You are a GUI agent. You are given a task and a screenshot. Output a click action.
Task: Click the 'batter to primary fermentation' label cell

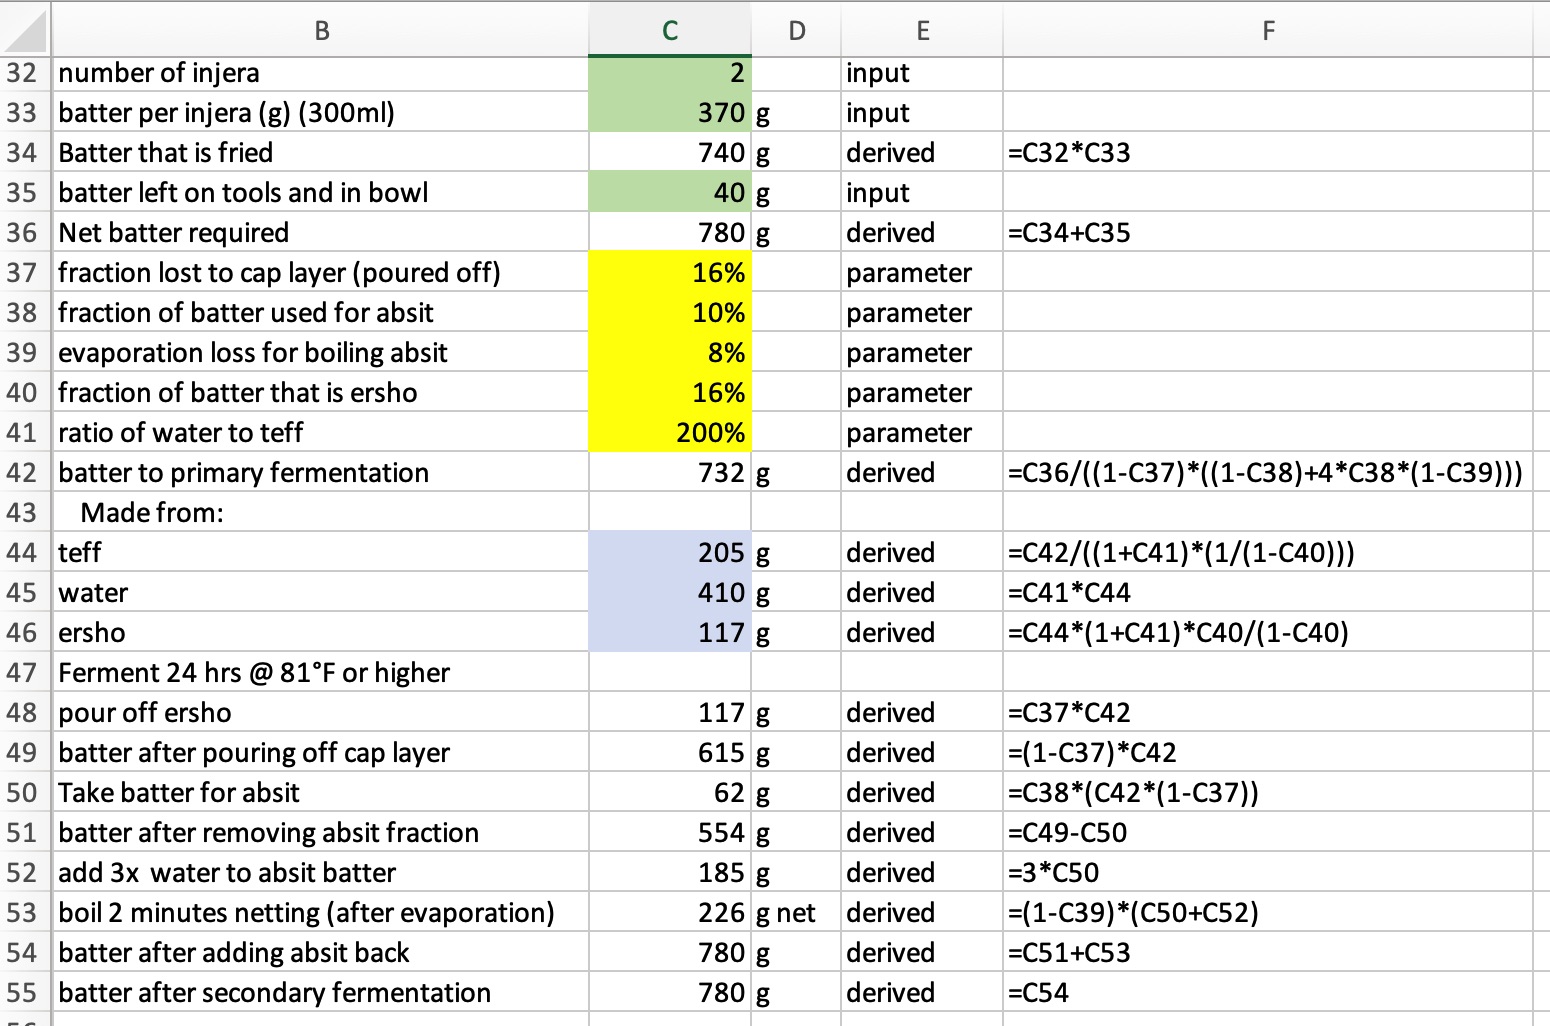244,473
